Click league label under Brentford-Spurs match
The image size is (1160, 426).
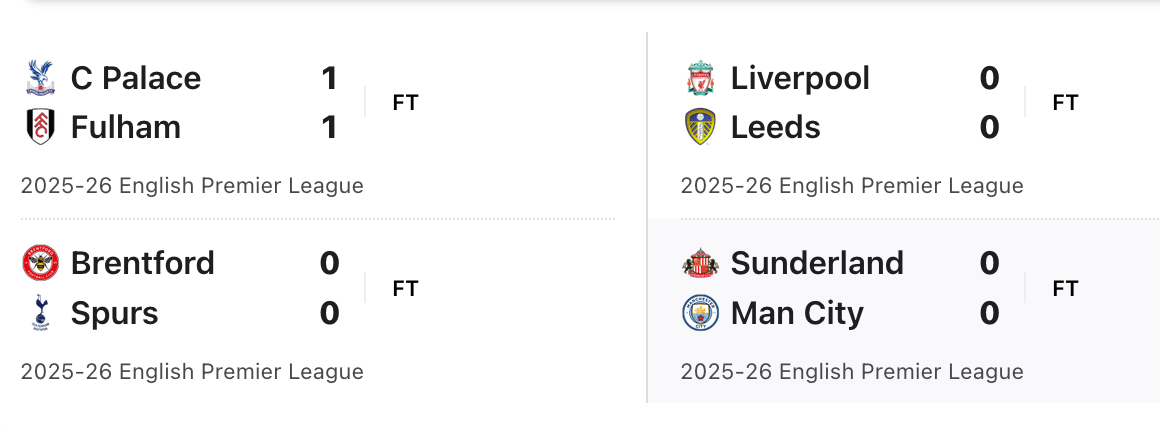pyautogui.click(x=192, y=372)
